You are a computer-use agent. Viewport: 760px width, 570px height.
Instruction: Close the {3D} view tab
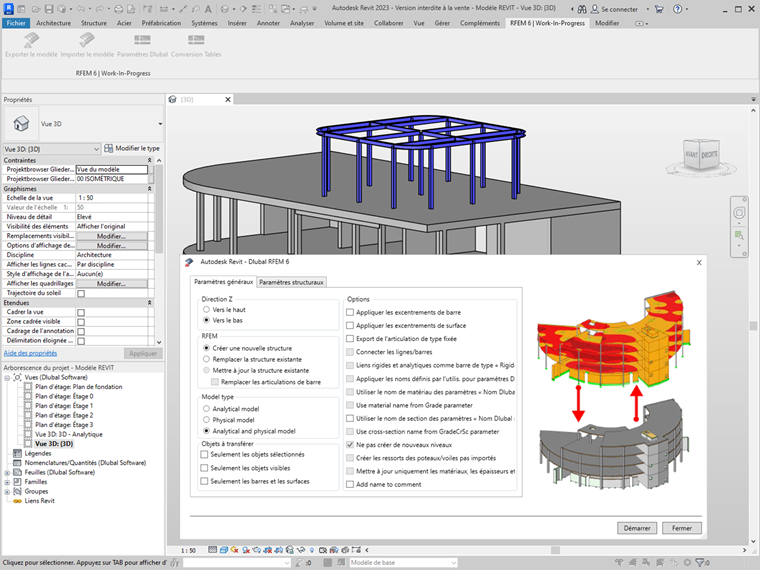228,99
